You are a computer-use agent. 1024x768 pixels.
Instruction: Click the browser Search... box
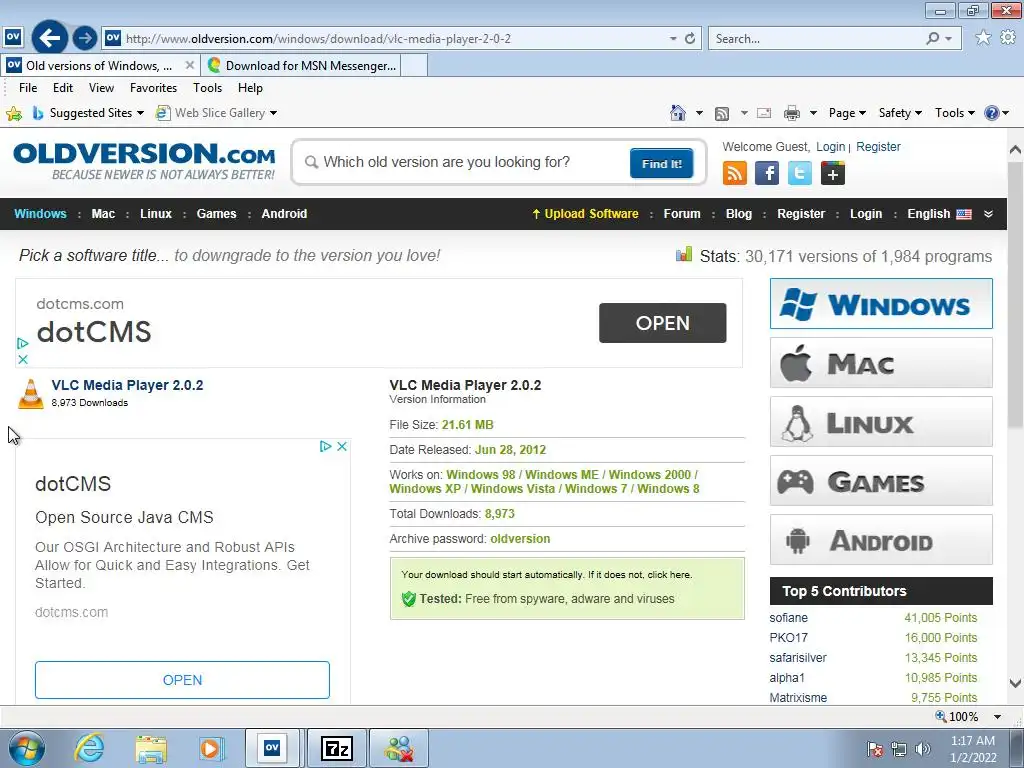point(816,39)
